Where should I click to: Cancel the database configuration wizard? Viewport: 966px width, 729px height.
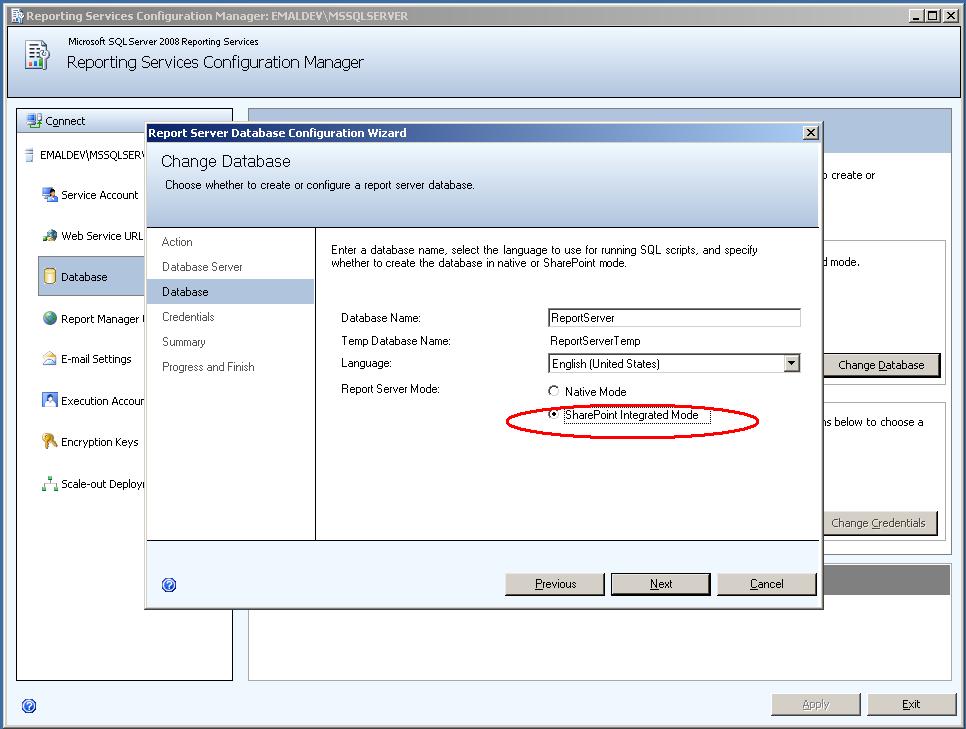[x=766, y=584]
